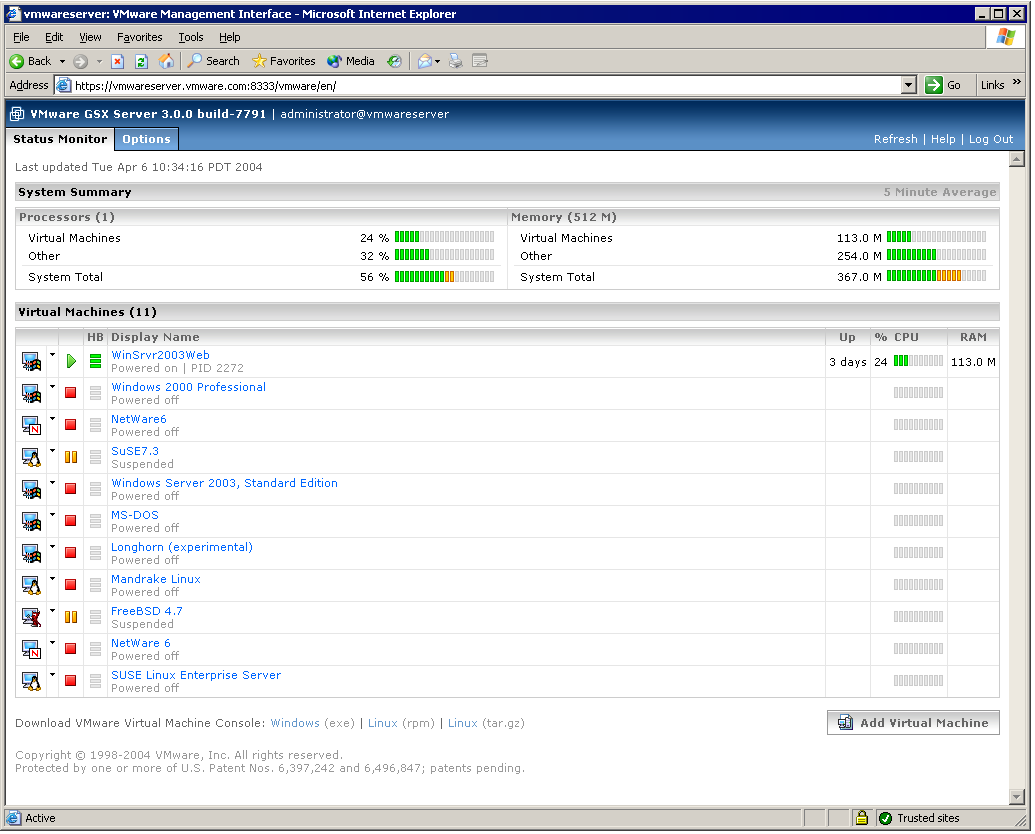Click the Home icon in browser toolbar
Screen dimensions: 1035x834
pos(166,61)
